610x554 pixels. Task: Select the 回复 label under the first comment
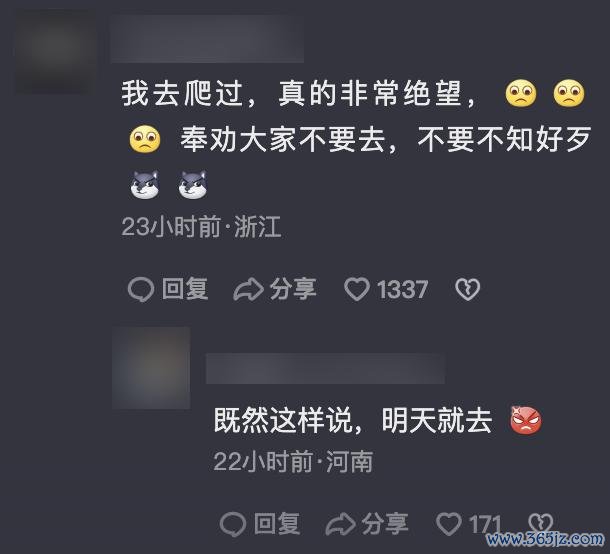click(185, 289)
